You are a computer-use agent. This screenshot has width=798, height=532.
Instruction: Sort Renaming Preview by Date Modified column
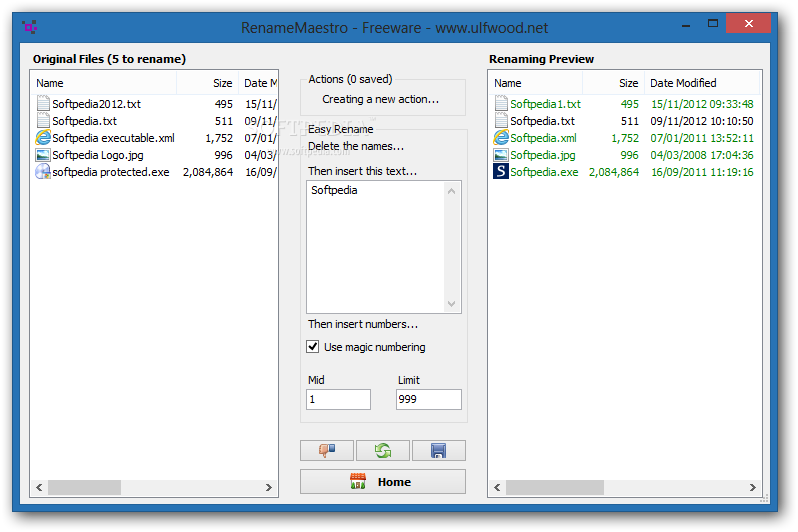(702, 83)
